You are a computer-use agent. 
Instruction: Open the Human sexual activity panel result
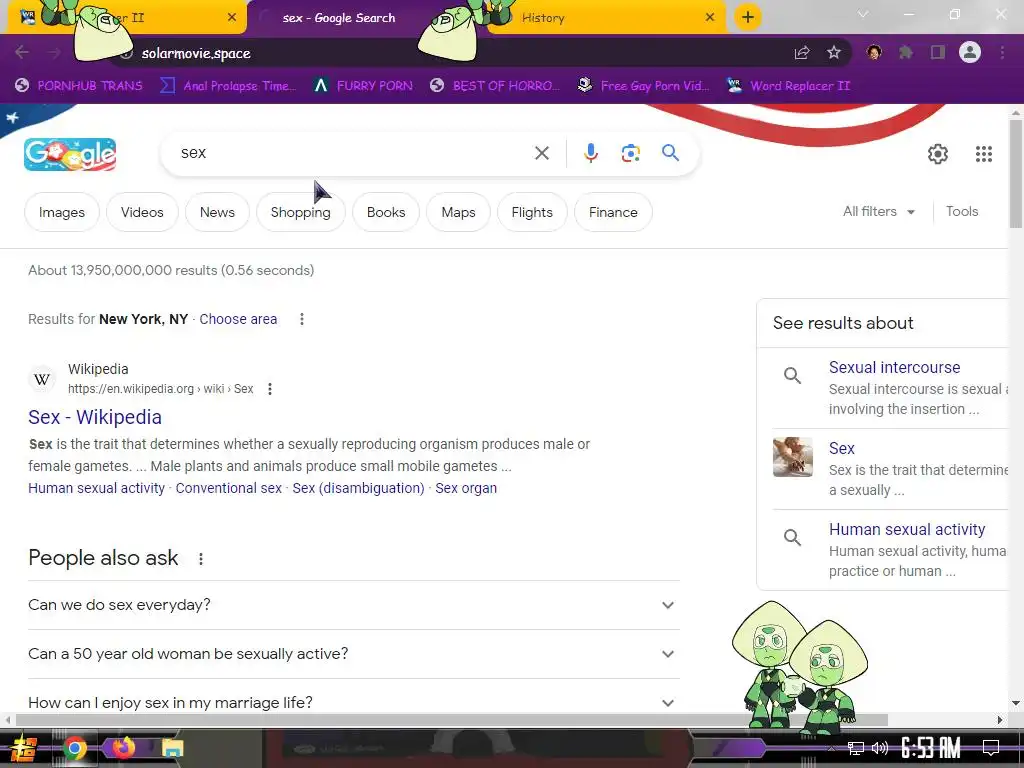click(x=906, y=530)
